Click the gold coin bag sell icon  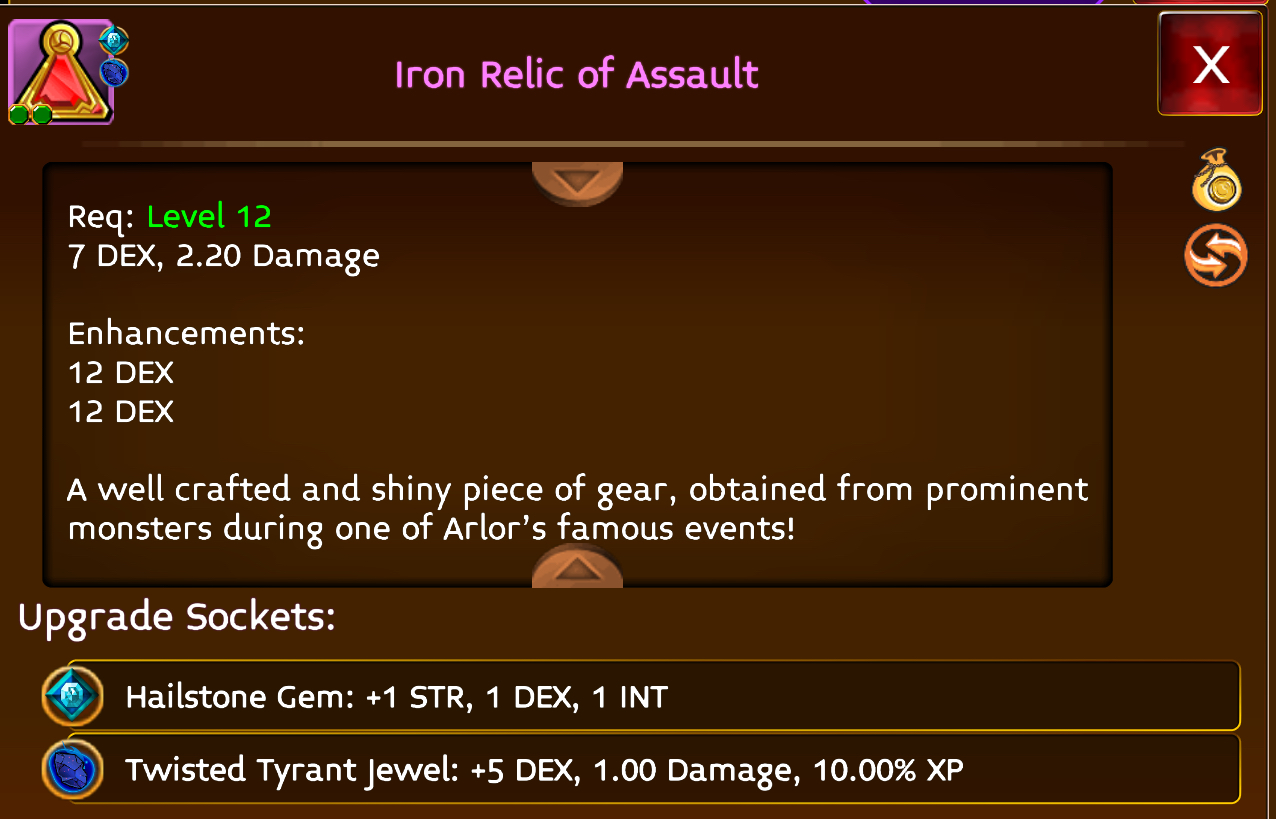[x=1217, y=180]
